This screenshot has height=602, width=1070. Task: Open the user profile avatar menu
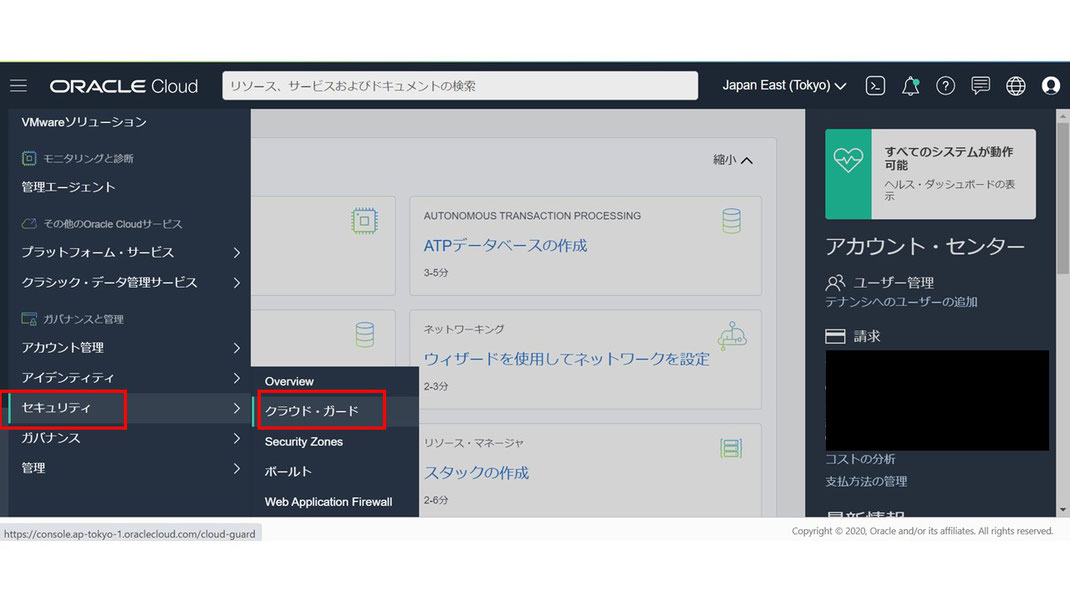1051,85
